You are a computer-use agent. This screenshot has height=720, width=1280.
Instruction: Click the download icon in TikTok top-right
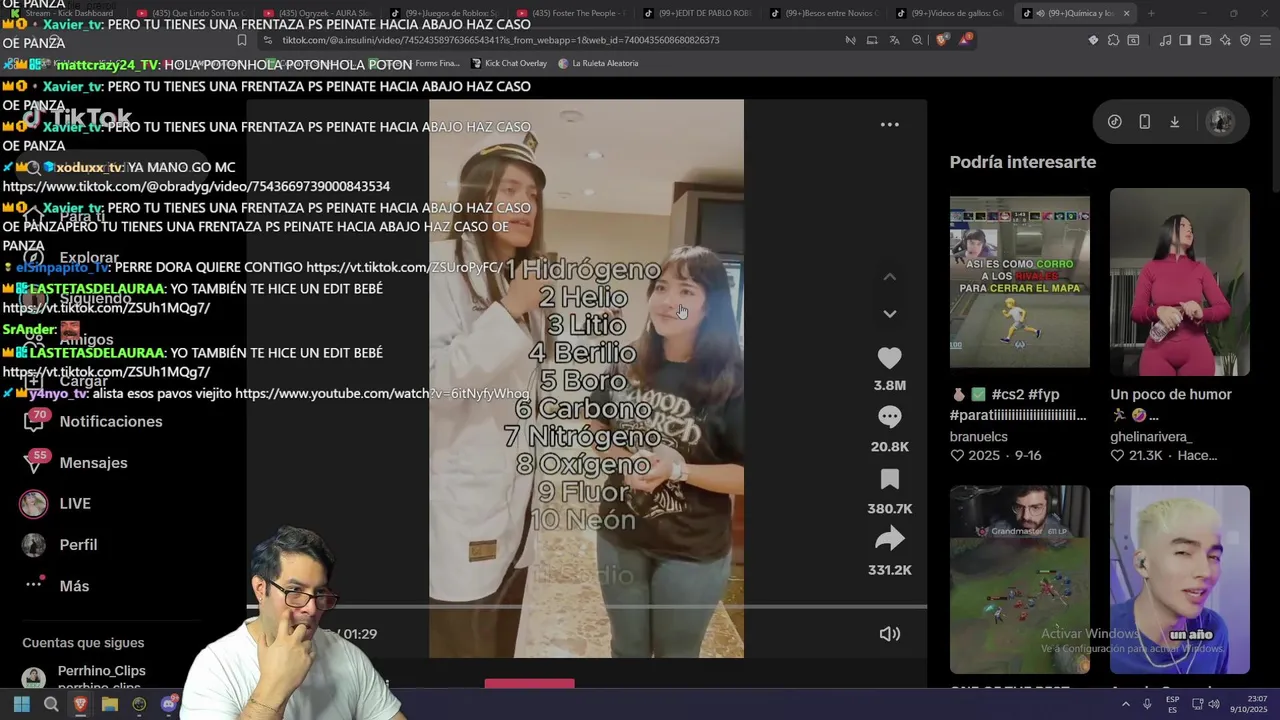[x=1174, y=122]
